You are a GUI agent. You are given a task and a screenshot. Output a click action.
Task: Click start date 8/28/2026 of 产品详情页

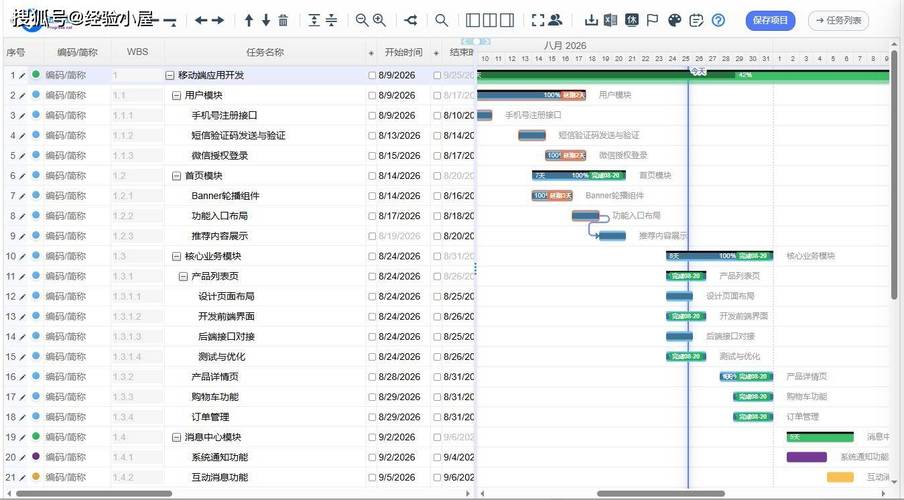[x=399, y=377]
